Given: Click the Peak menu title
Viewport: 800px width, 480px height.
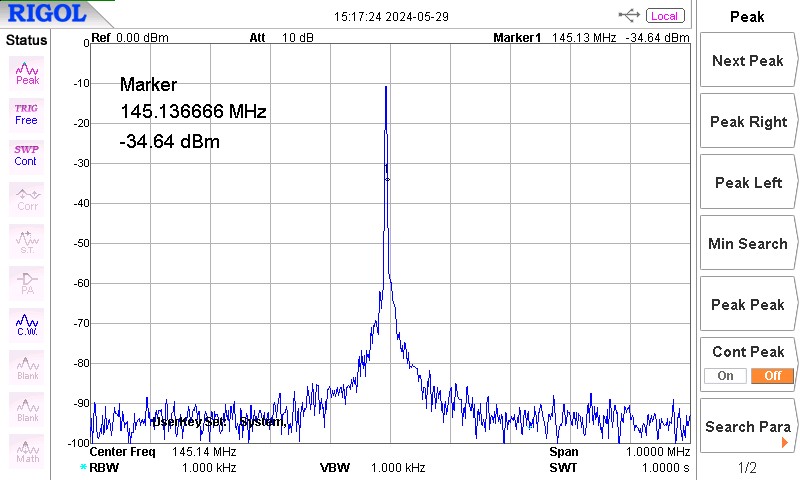Looking at the screenshot, I should click(747, 17).
